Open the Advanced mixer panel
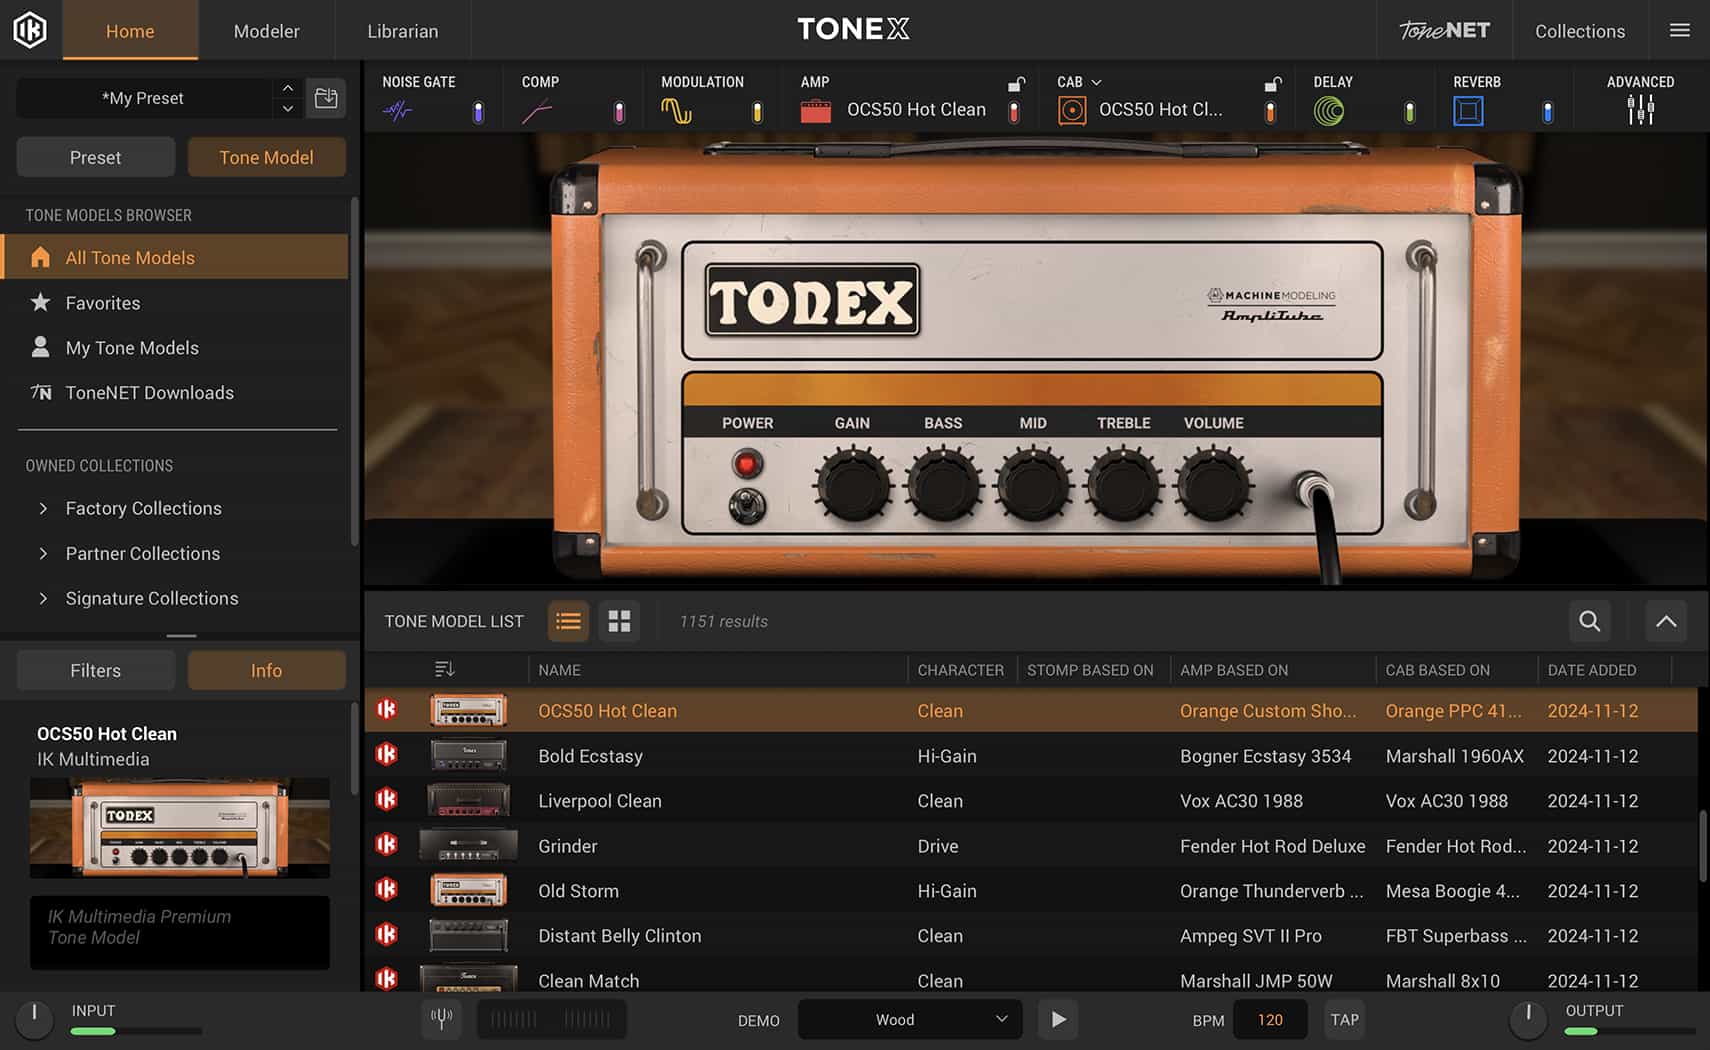The height and width of the screenshot is (1050, 1710). (x=1640, y=110)
